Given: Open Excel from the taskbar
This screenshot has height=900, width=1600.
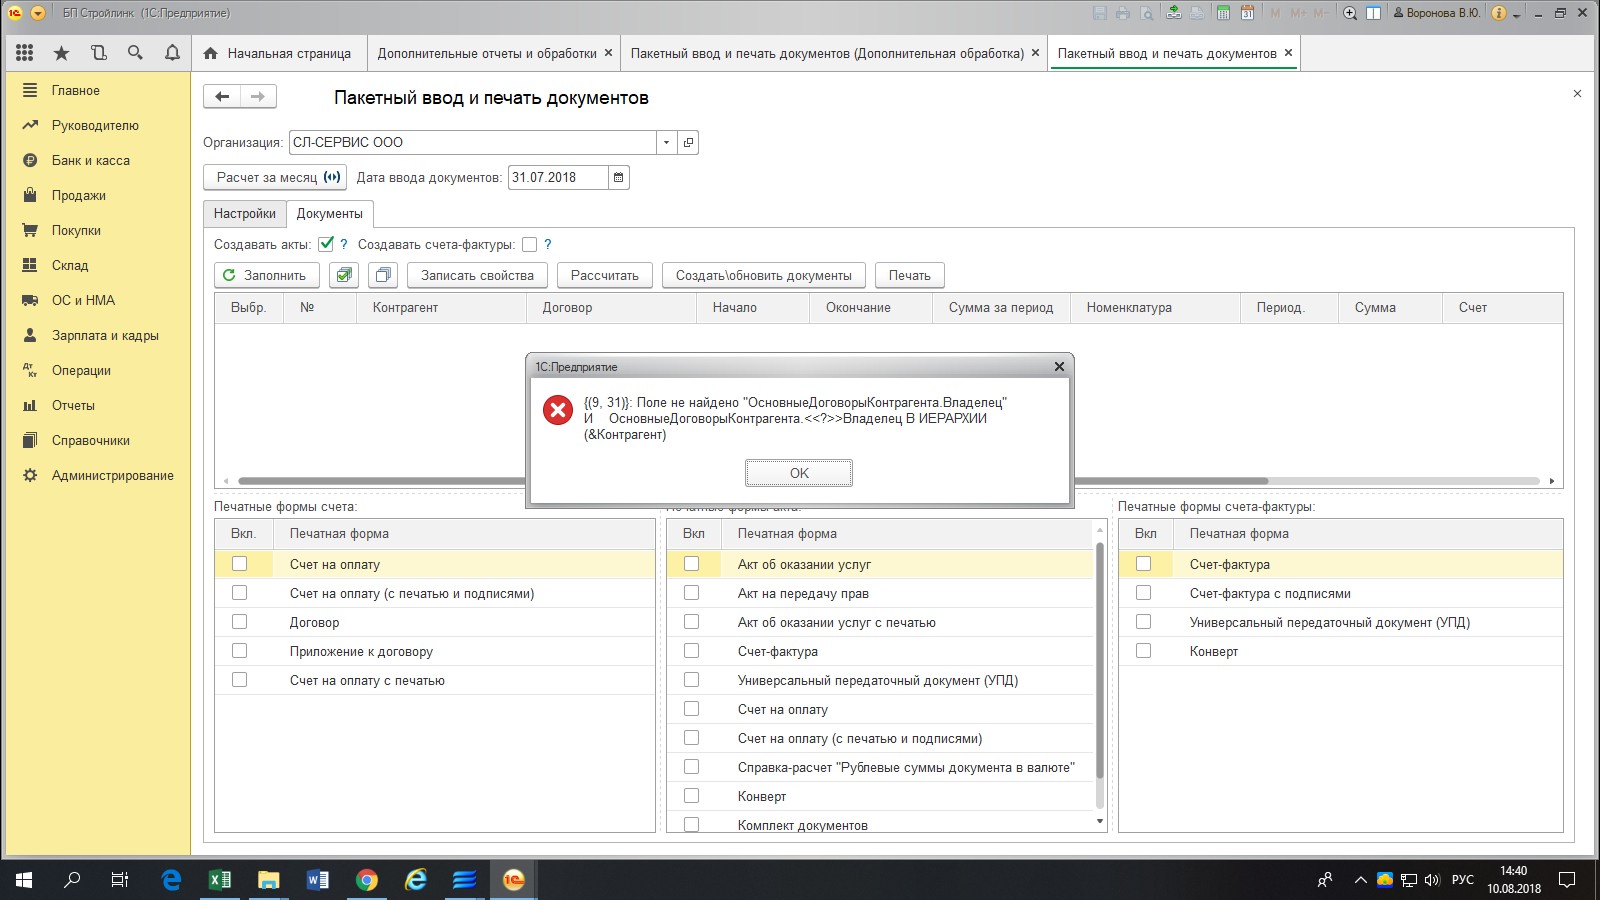Looking at the screenshot, I should (x=220, y=880).
